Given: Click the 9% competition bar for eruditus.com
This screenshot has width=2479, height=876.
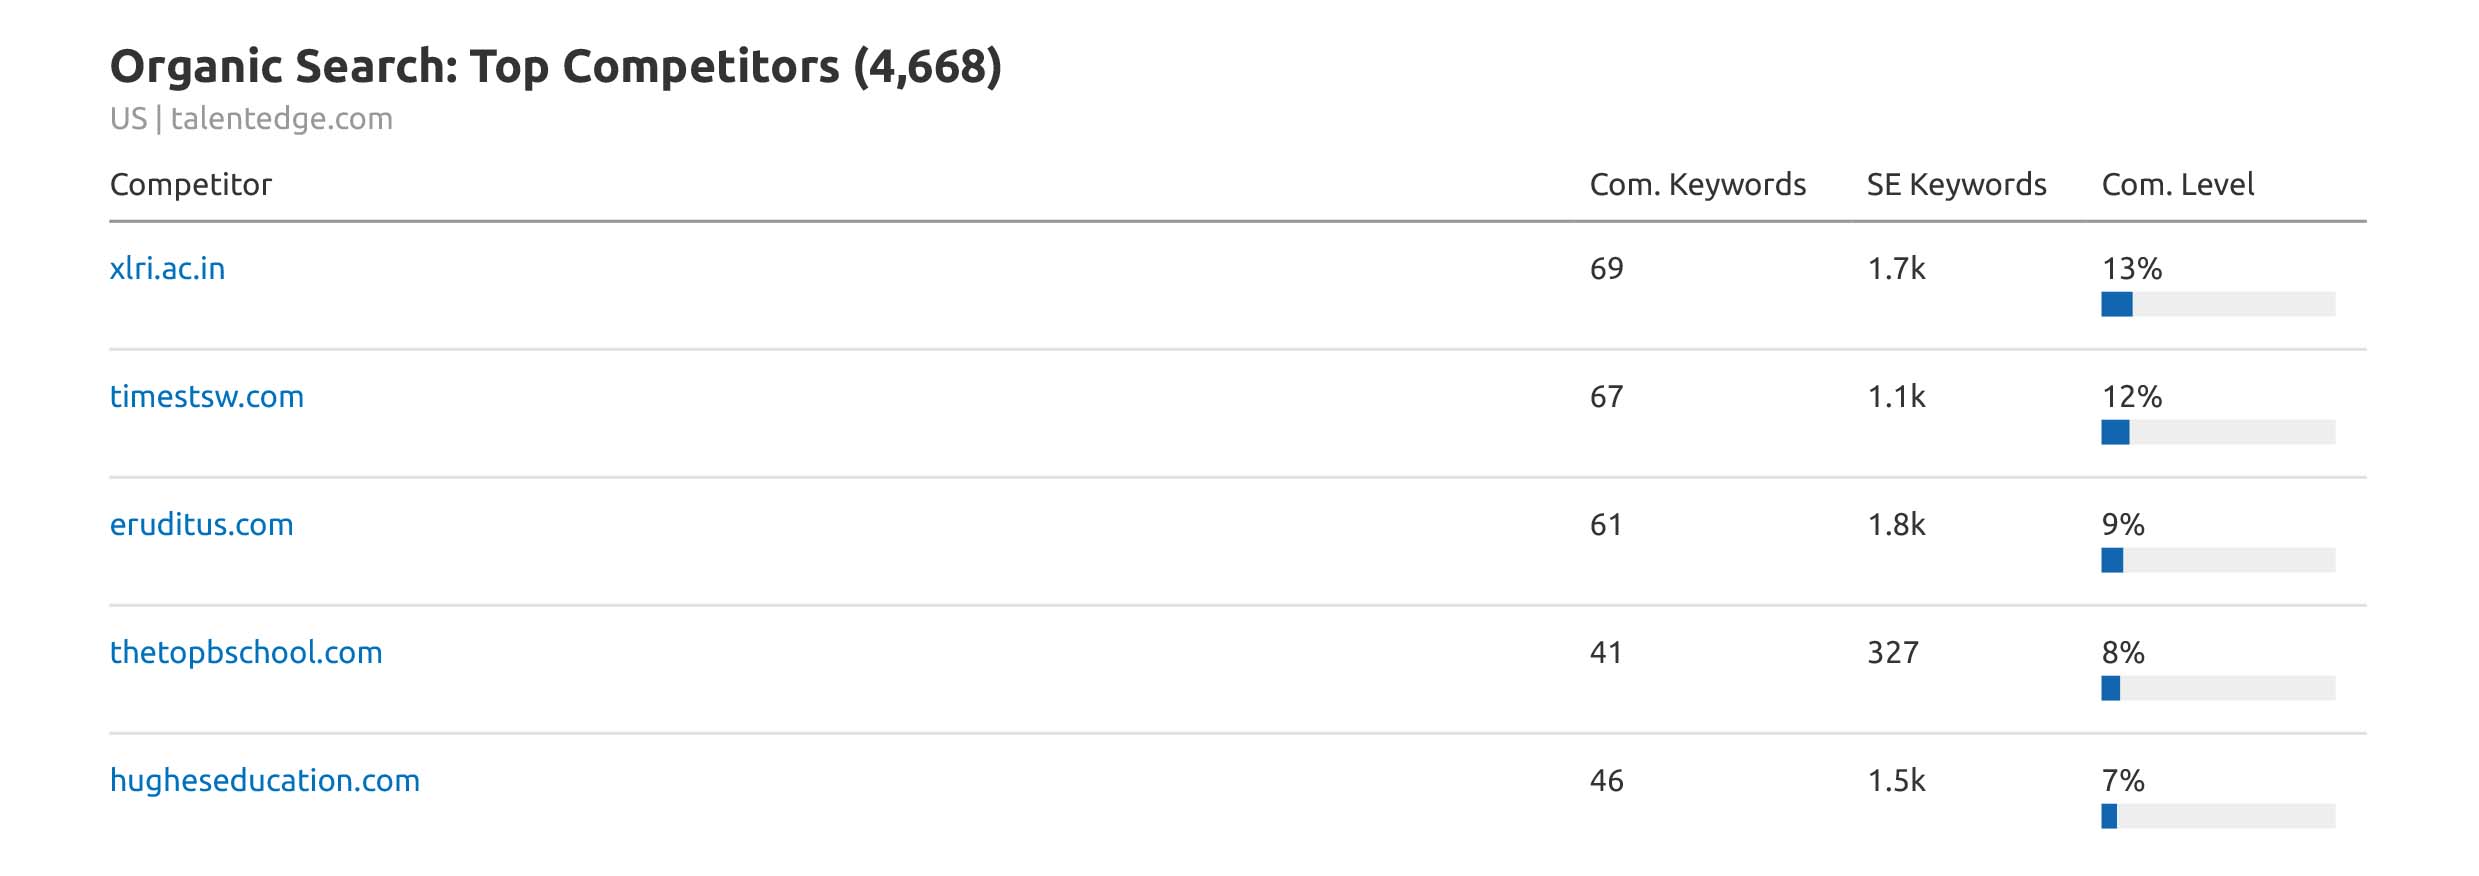Looking at the screenshot, I should [2217, 560].
